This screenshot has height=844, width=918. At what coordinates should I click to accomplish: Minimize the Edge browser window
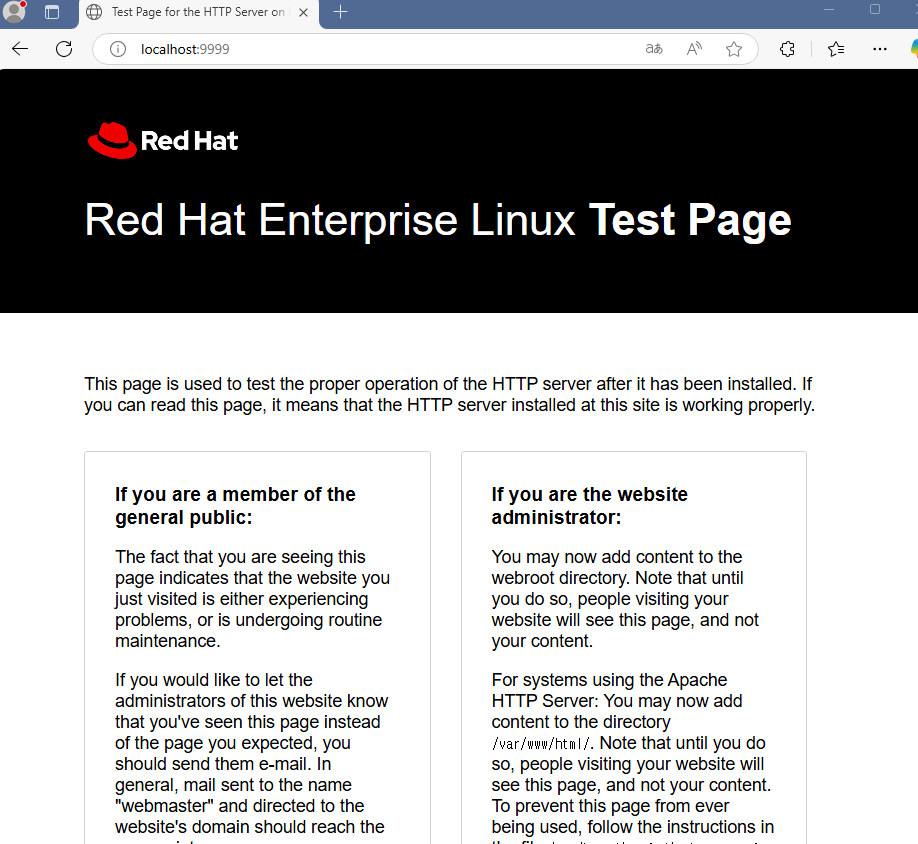click(828, 9)
